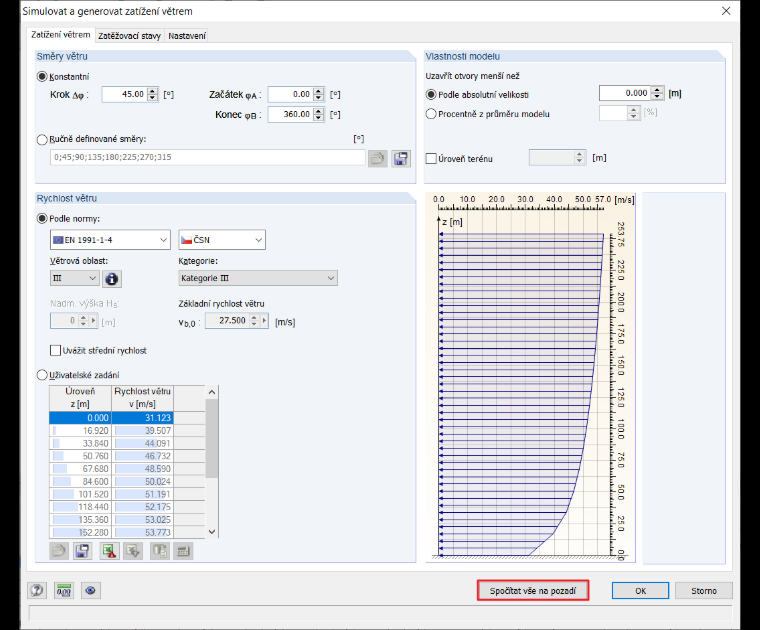Open the ČSN national annex dropdown
This screenshot has width=760, height=630.
coord(222,239)
